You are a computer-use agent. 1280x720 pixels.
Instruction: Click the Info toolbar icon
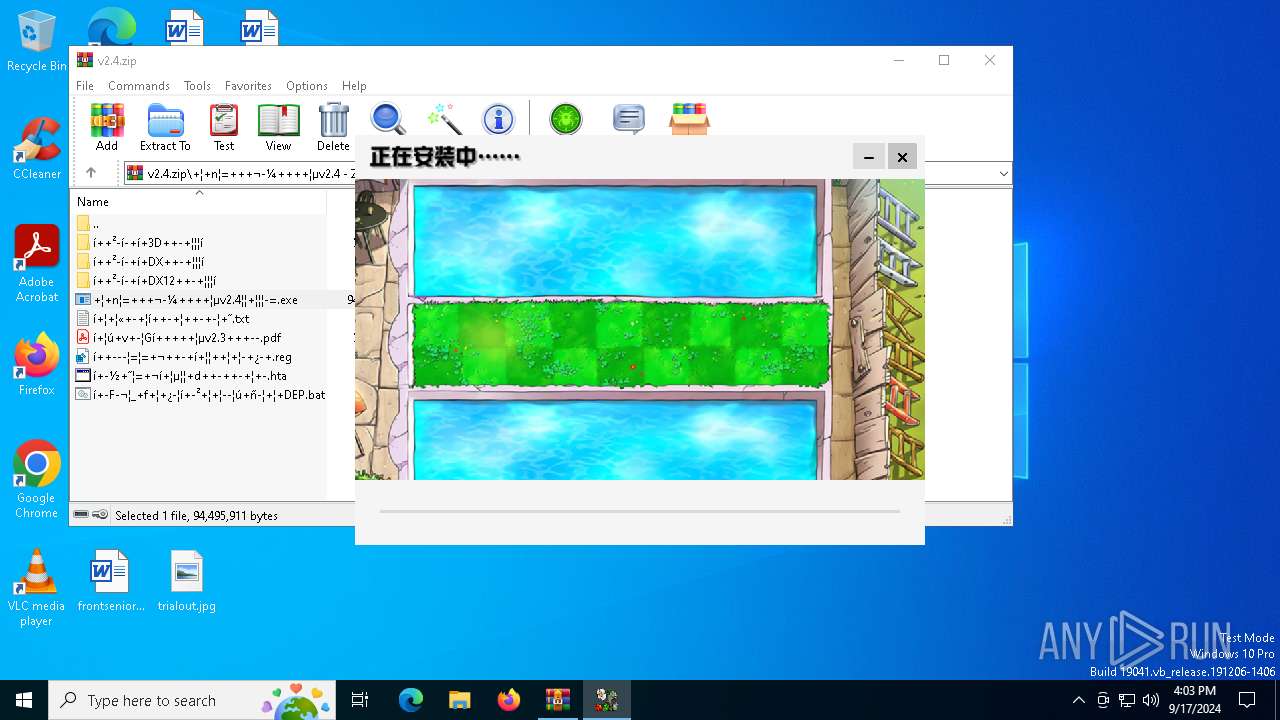[x=498, y=119]
